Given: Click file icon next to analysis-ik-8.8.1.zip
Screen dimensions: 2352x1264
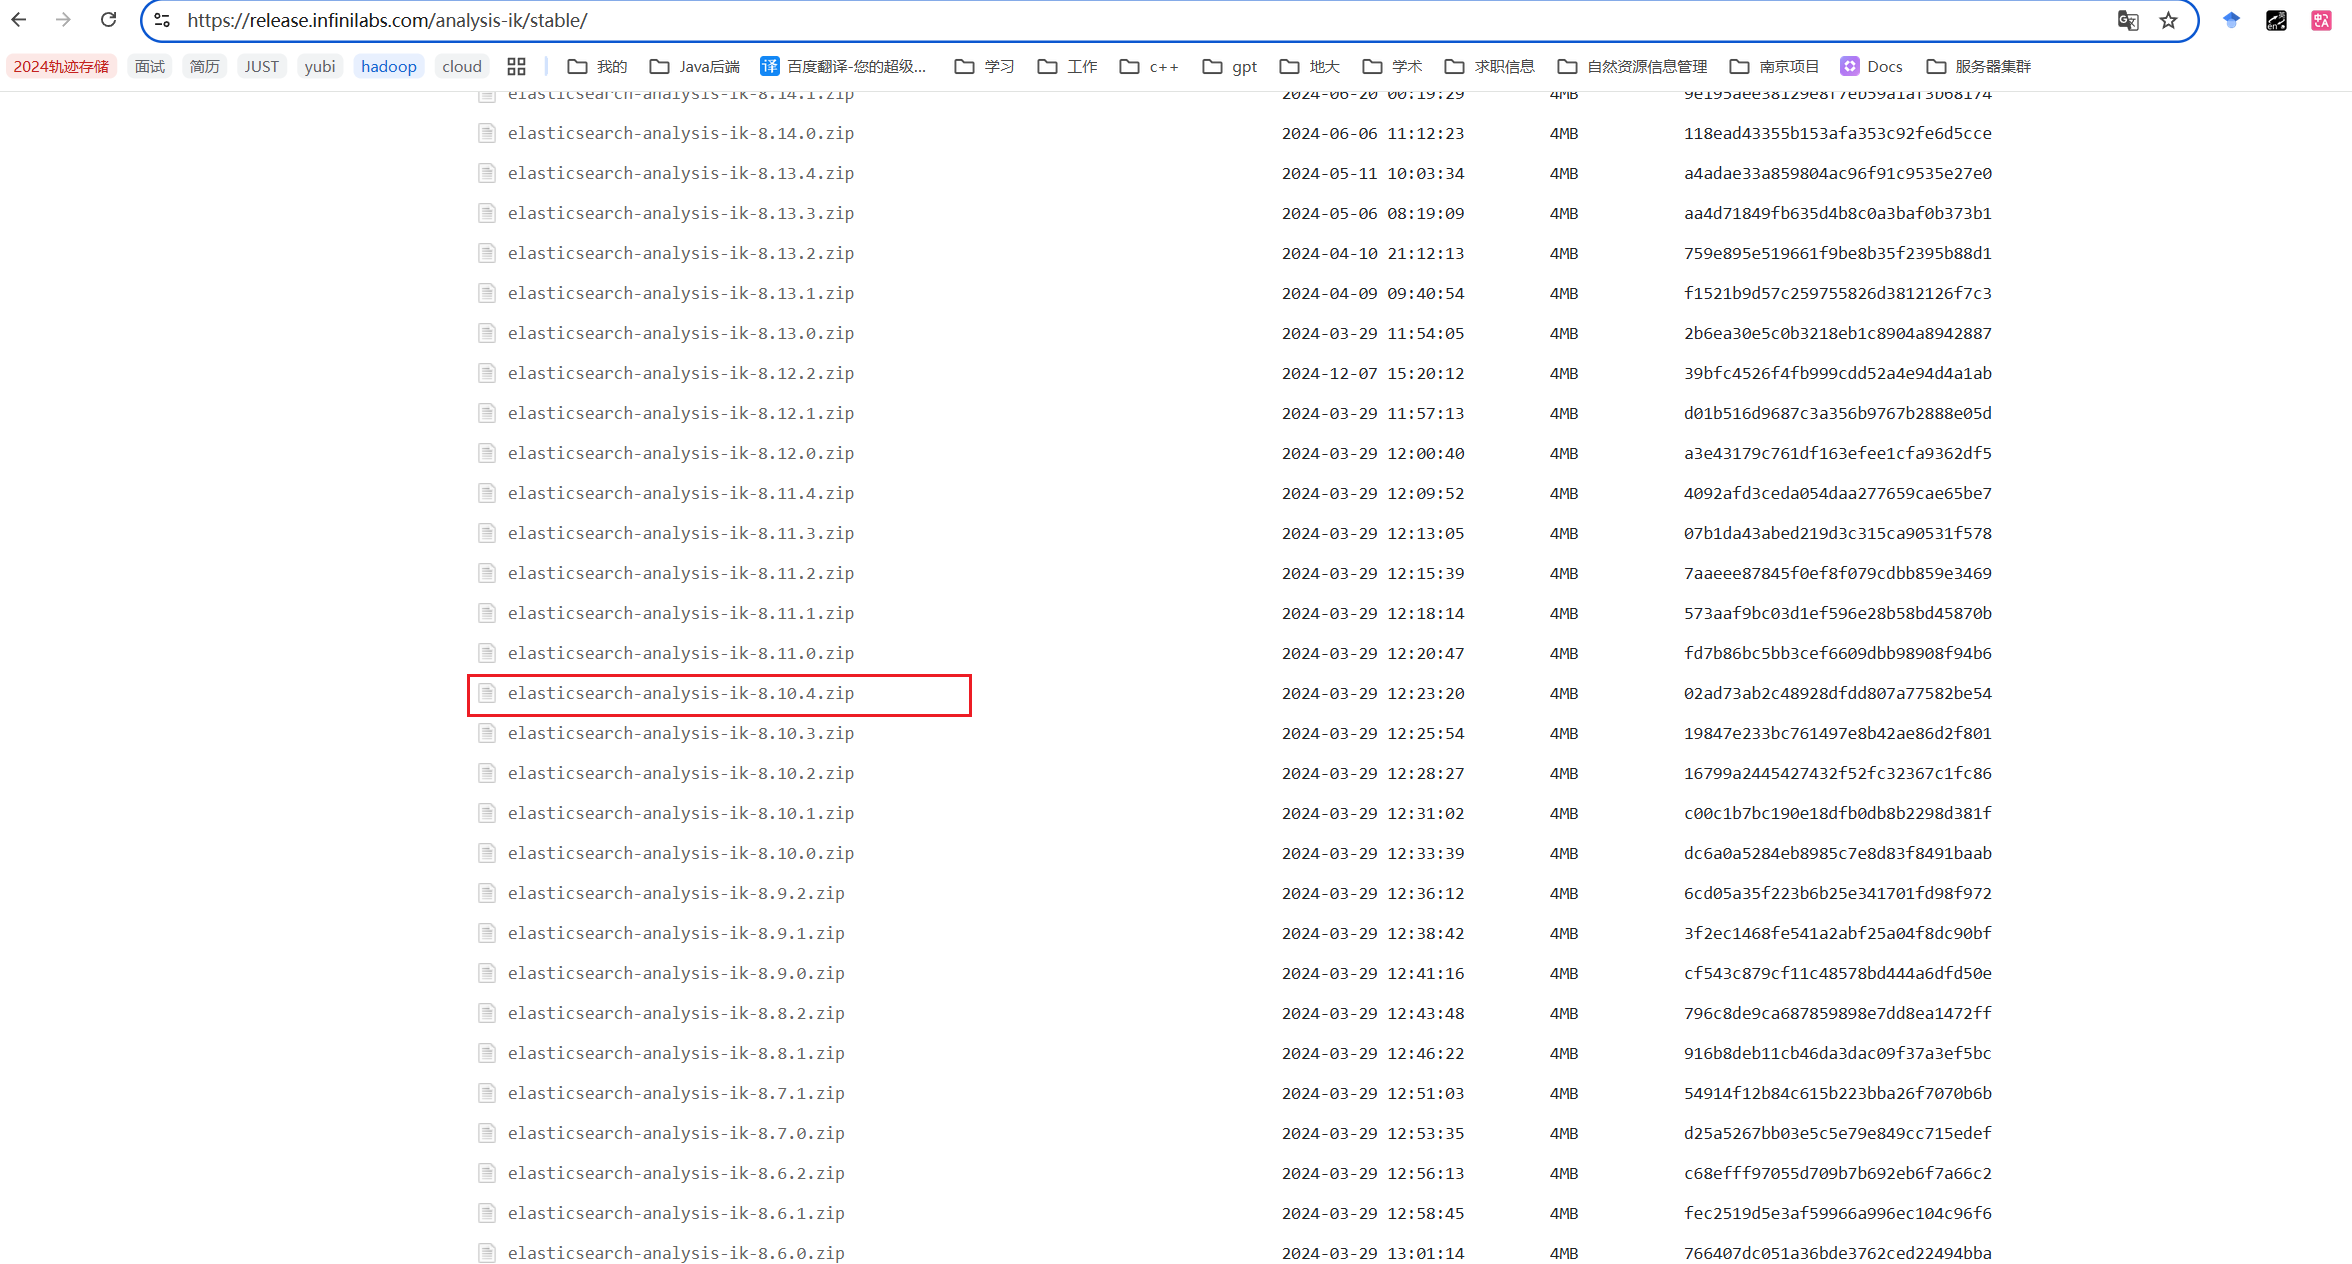Looking at the screenshot, I should [x=487, y=1053].
